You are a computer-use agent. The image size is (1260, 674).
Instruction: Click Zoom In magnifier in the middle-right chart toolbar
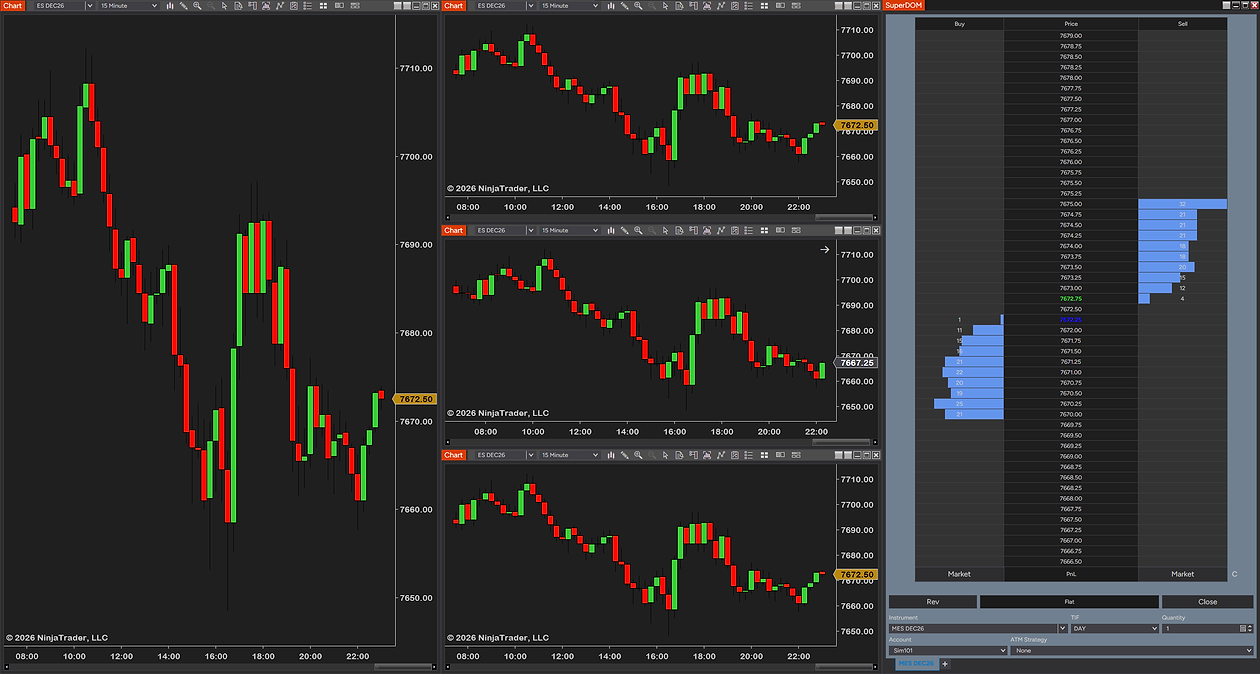click(x=638, y=230)
